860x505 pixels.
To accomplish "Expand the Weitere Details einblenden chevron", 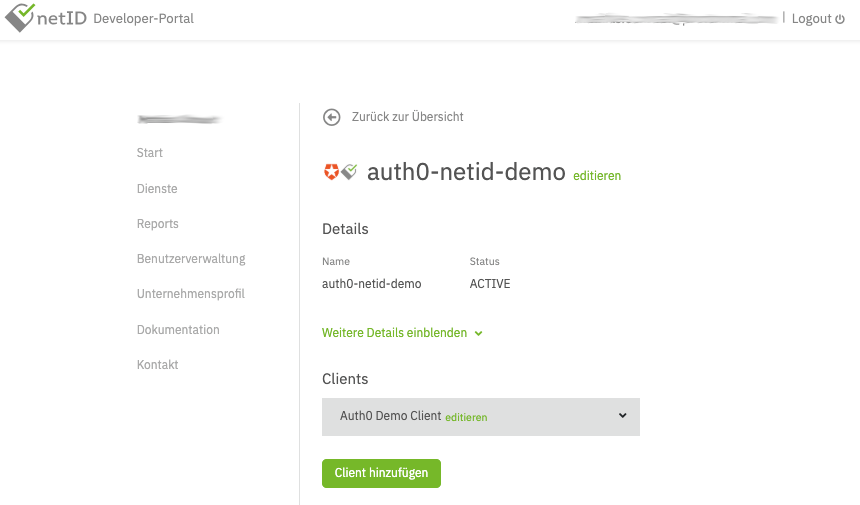I will tap(478, 333).
